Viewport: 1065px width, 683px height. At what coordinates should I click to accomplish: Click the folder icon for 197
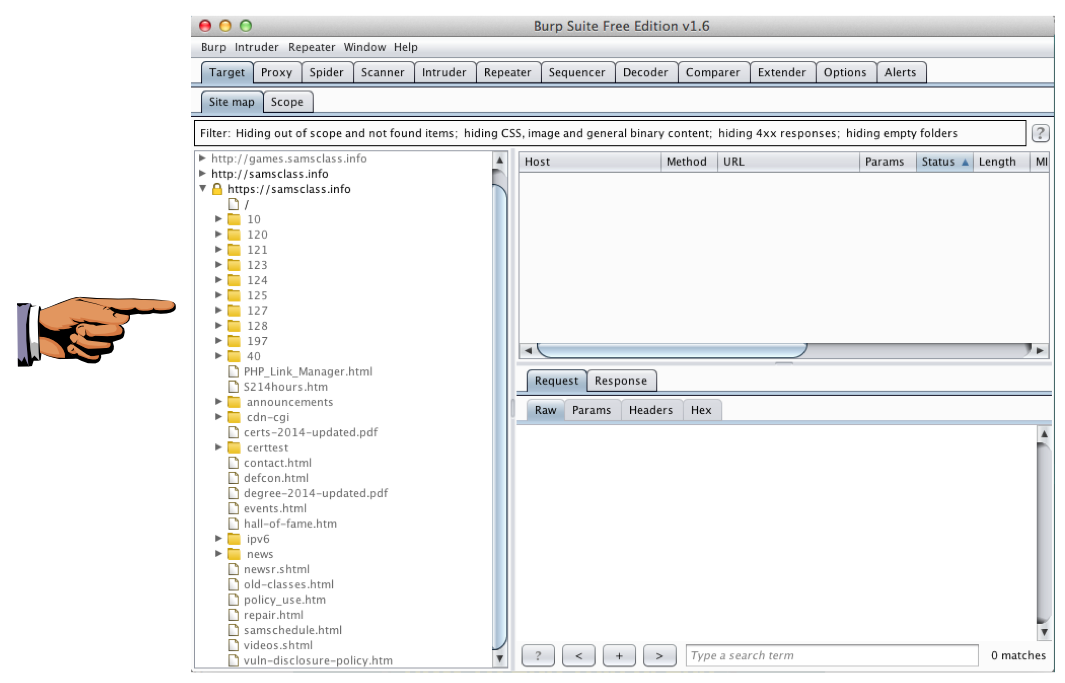[234, 341]
